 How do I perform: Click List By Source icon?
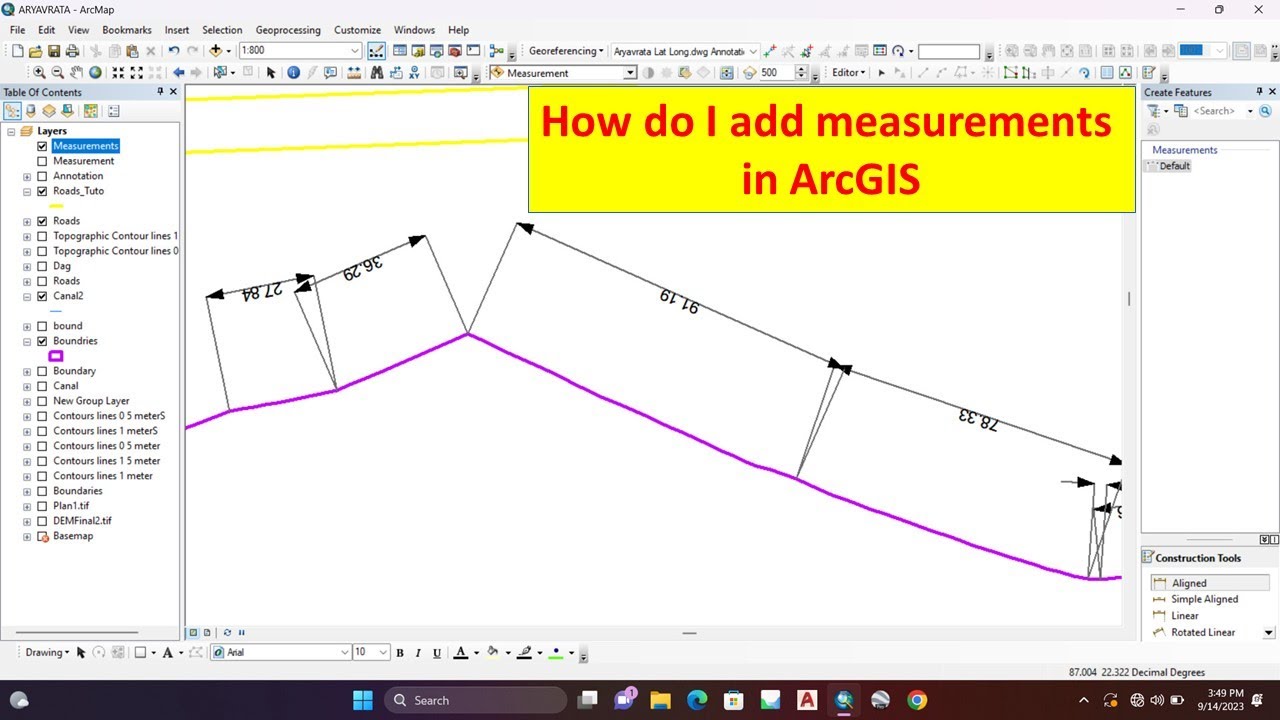31,111
